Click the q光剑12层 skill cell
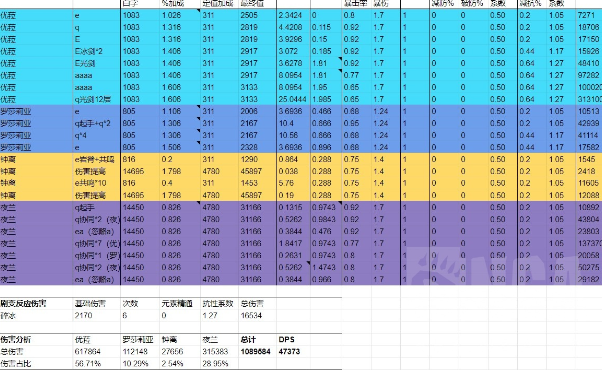The width and height of the screenshot is (602, 370). [97, 99]
